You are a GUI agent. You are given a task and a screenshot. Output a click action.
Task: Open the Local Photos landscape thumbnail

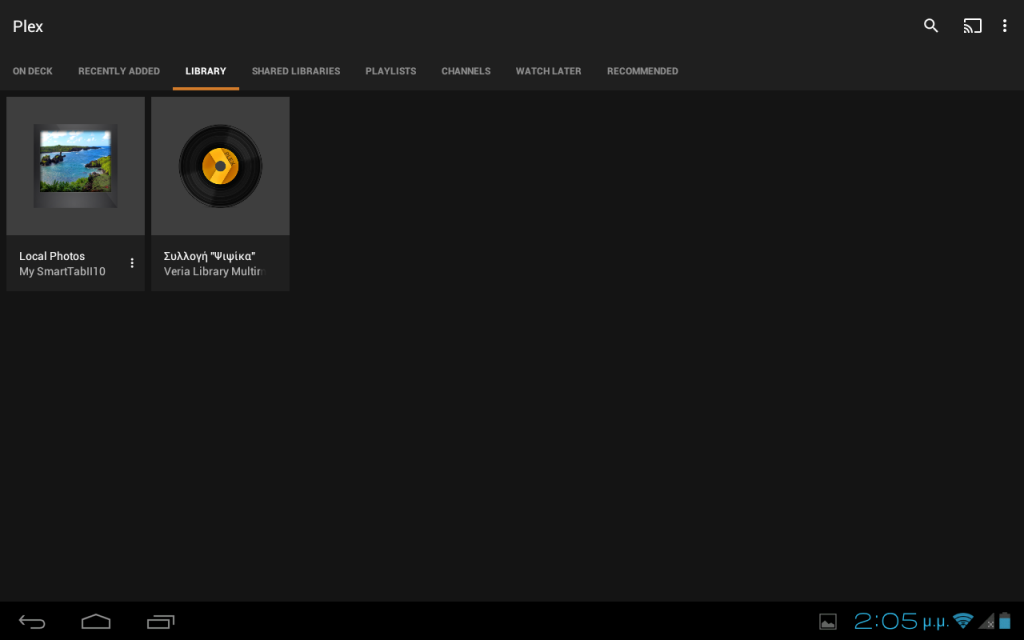pyautogui.click(x=76, y=165)
